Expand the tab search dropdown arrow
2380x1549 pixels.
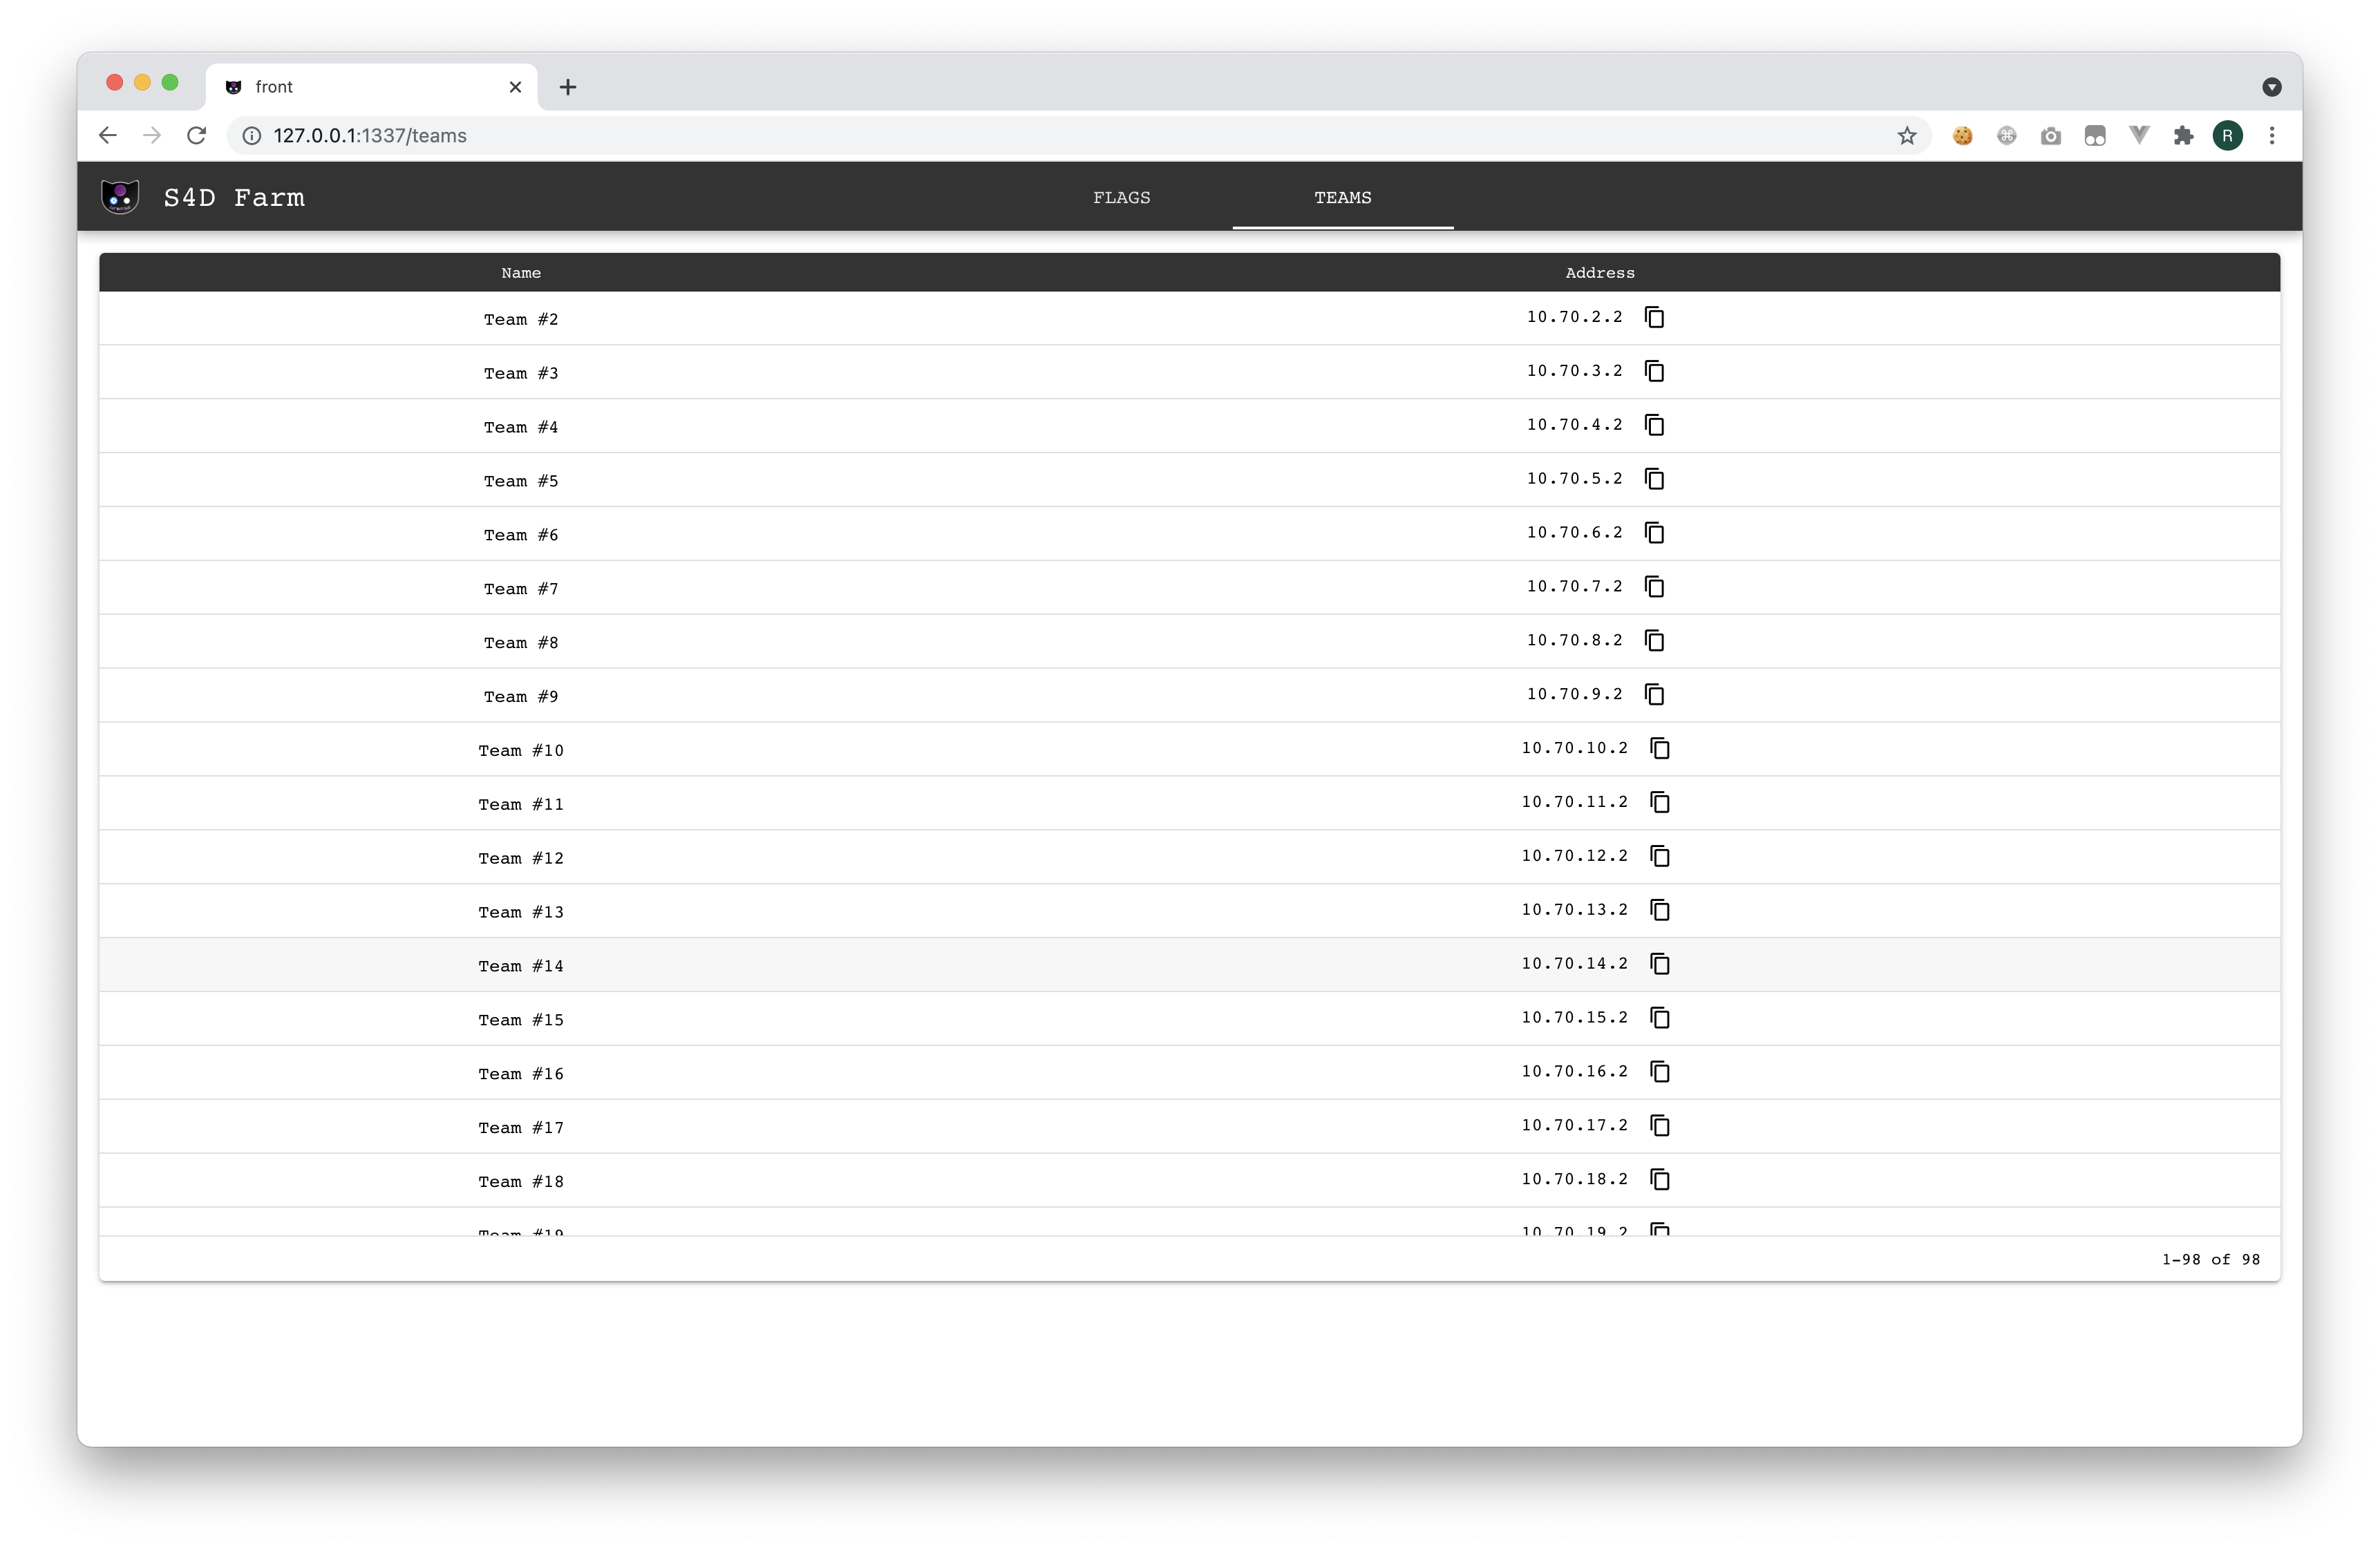pos(2271,87)
